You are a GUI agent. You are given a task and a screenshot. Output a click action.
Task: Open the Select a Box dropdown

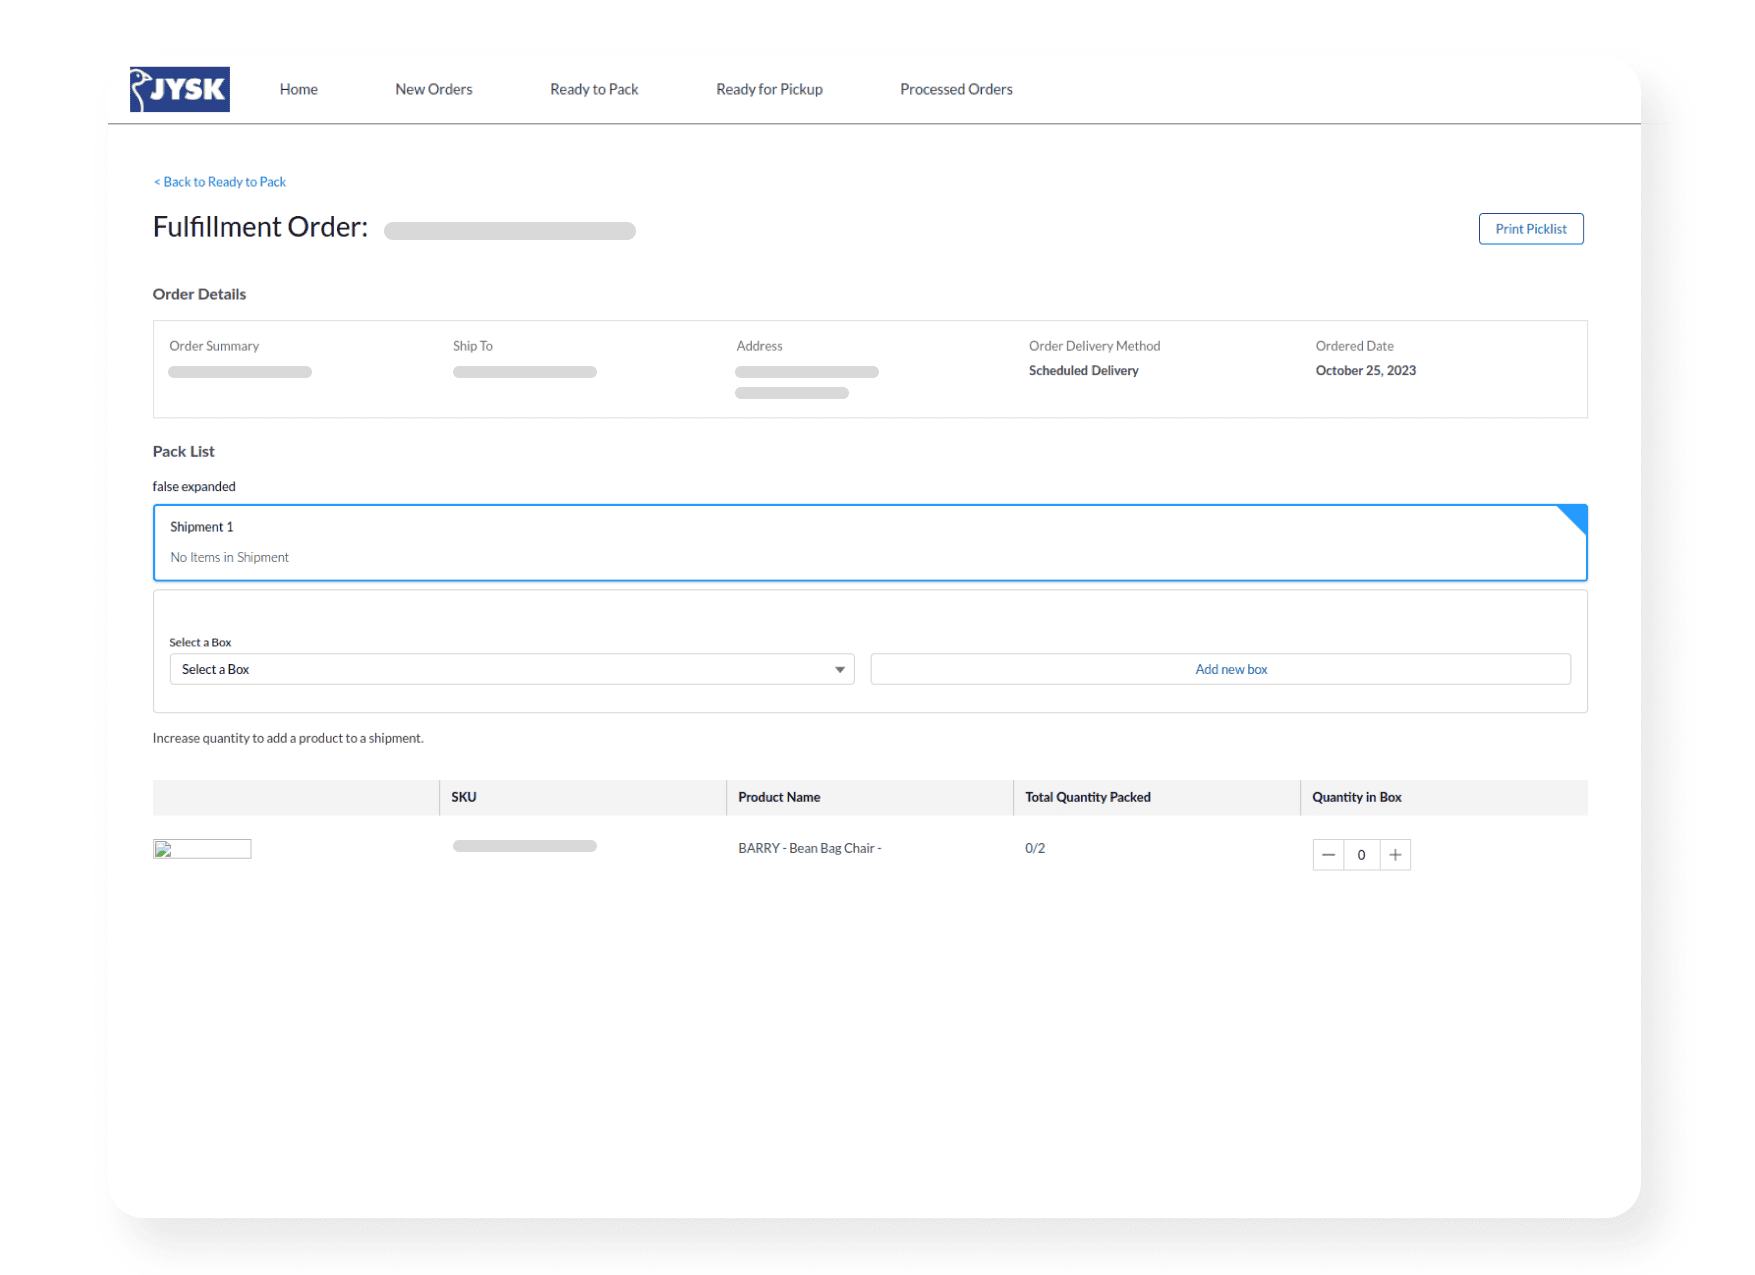(x=512, y=668)
